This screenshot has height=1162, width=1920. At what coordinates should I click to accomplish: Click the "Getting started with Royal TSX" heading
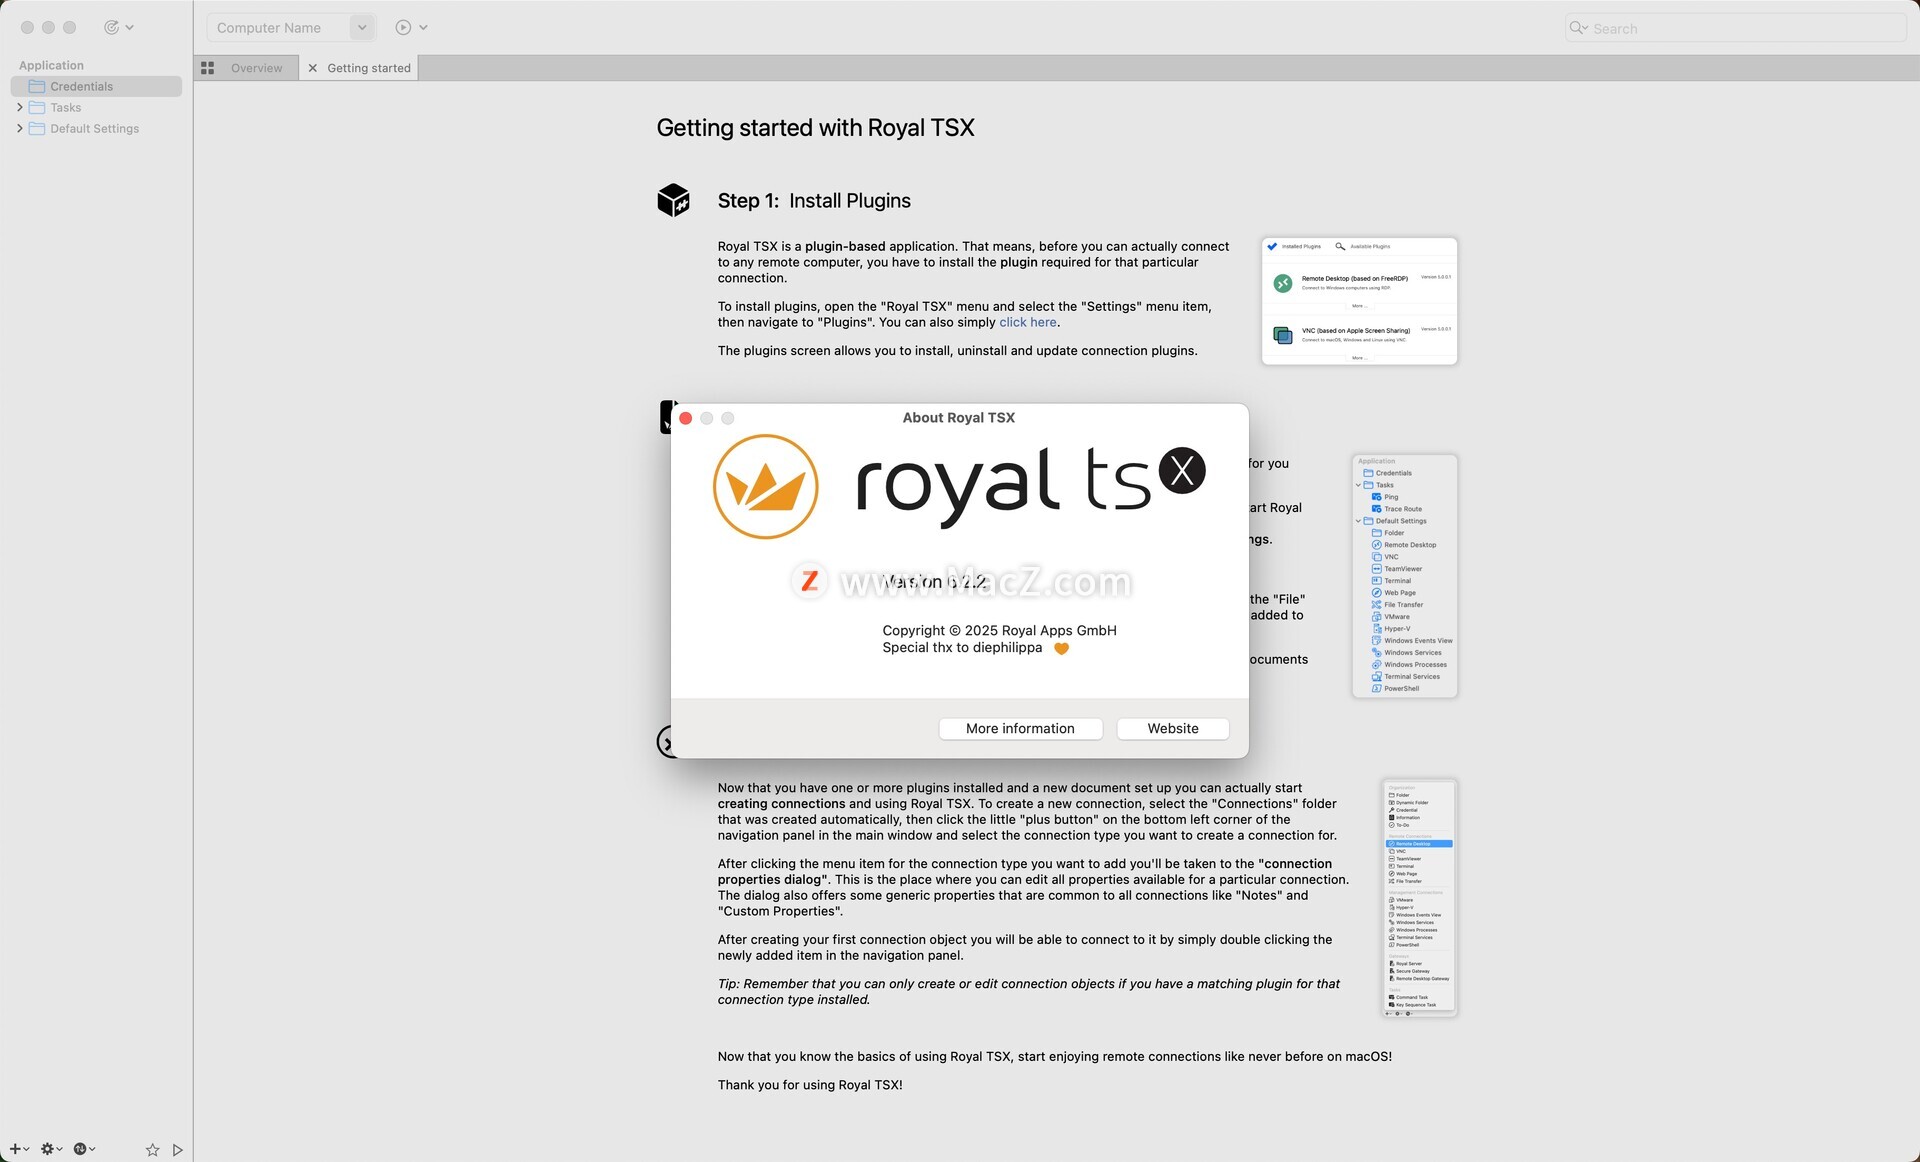pos(815,128)
